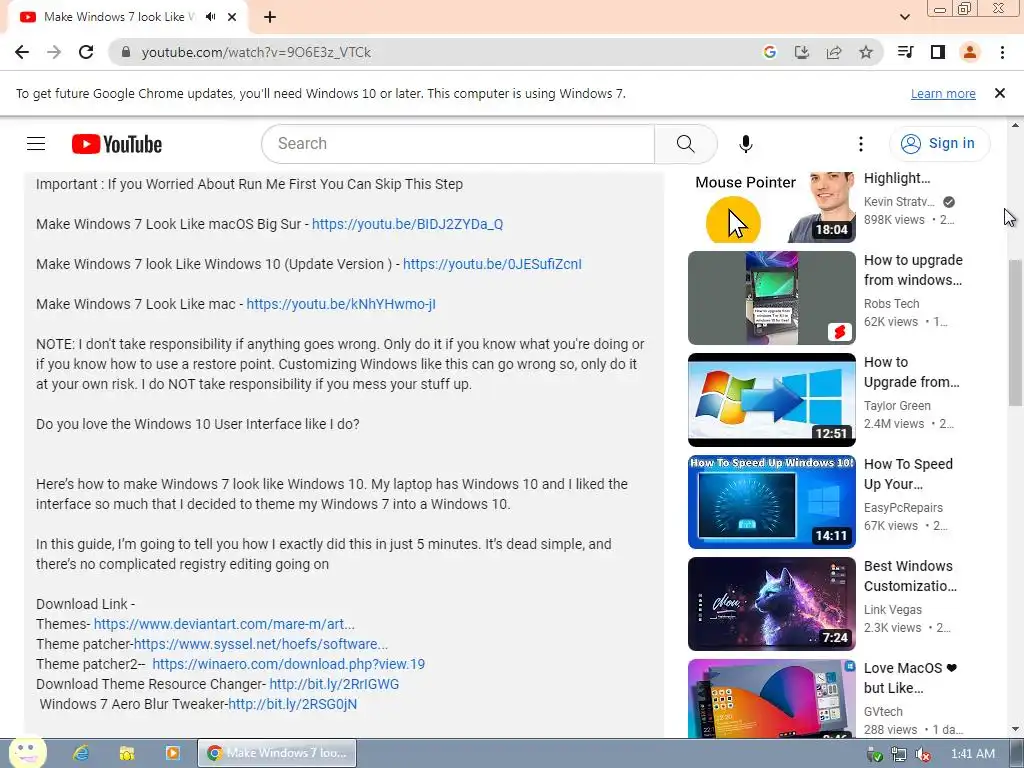The height and width of the screenshot is (768, 1024).
Task: Click the browser forward arrow
Action: click(54, 52)
